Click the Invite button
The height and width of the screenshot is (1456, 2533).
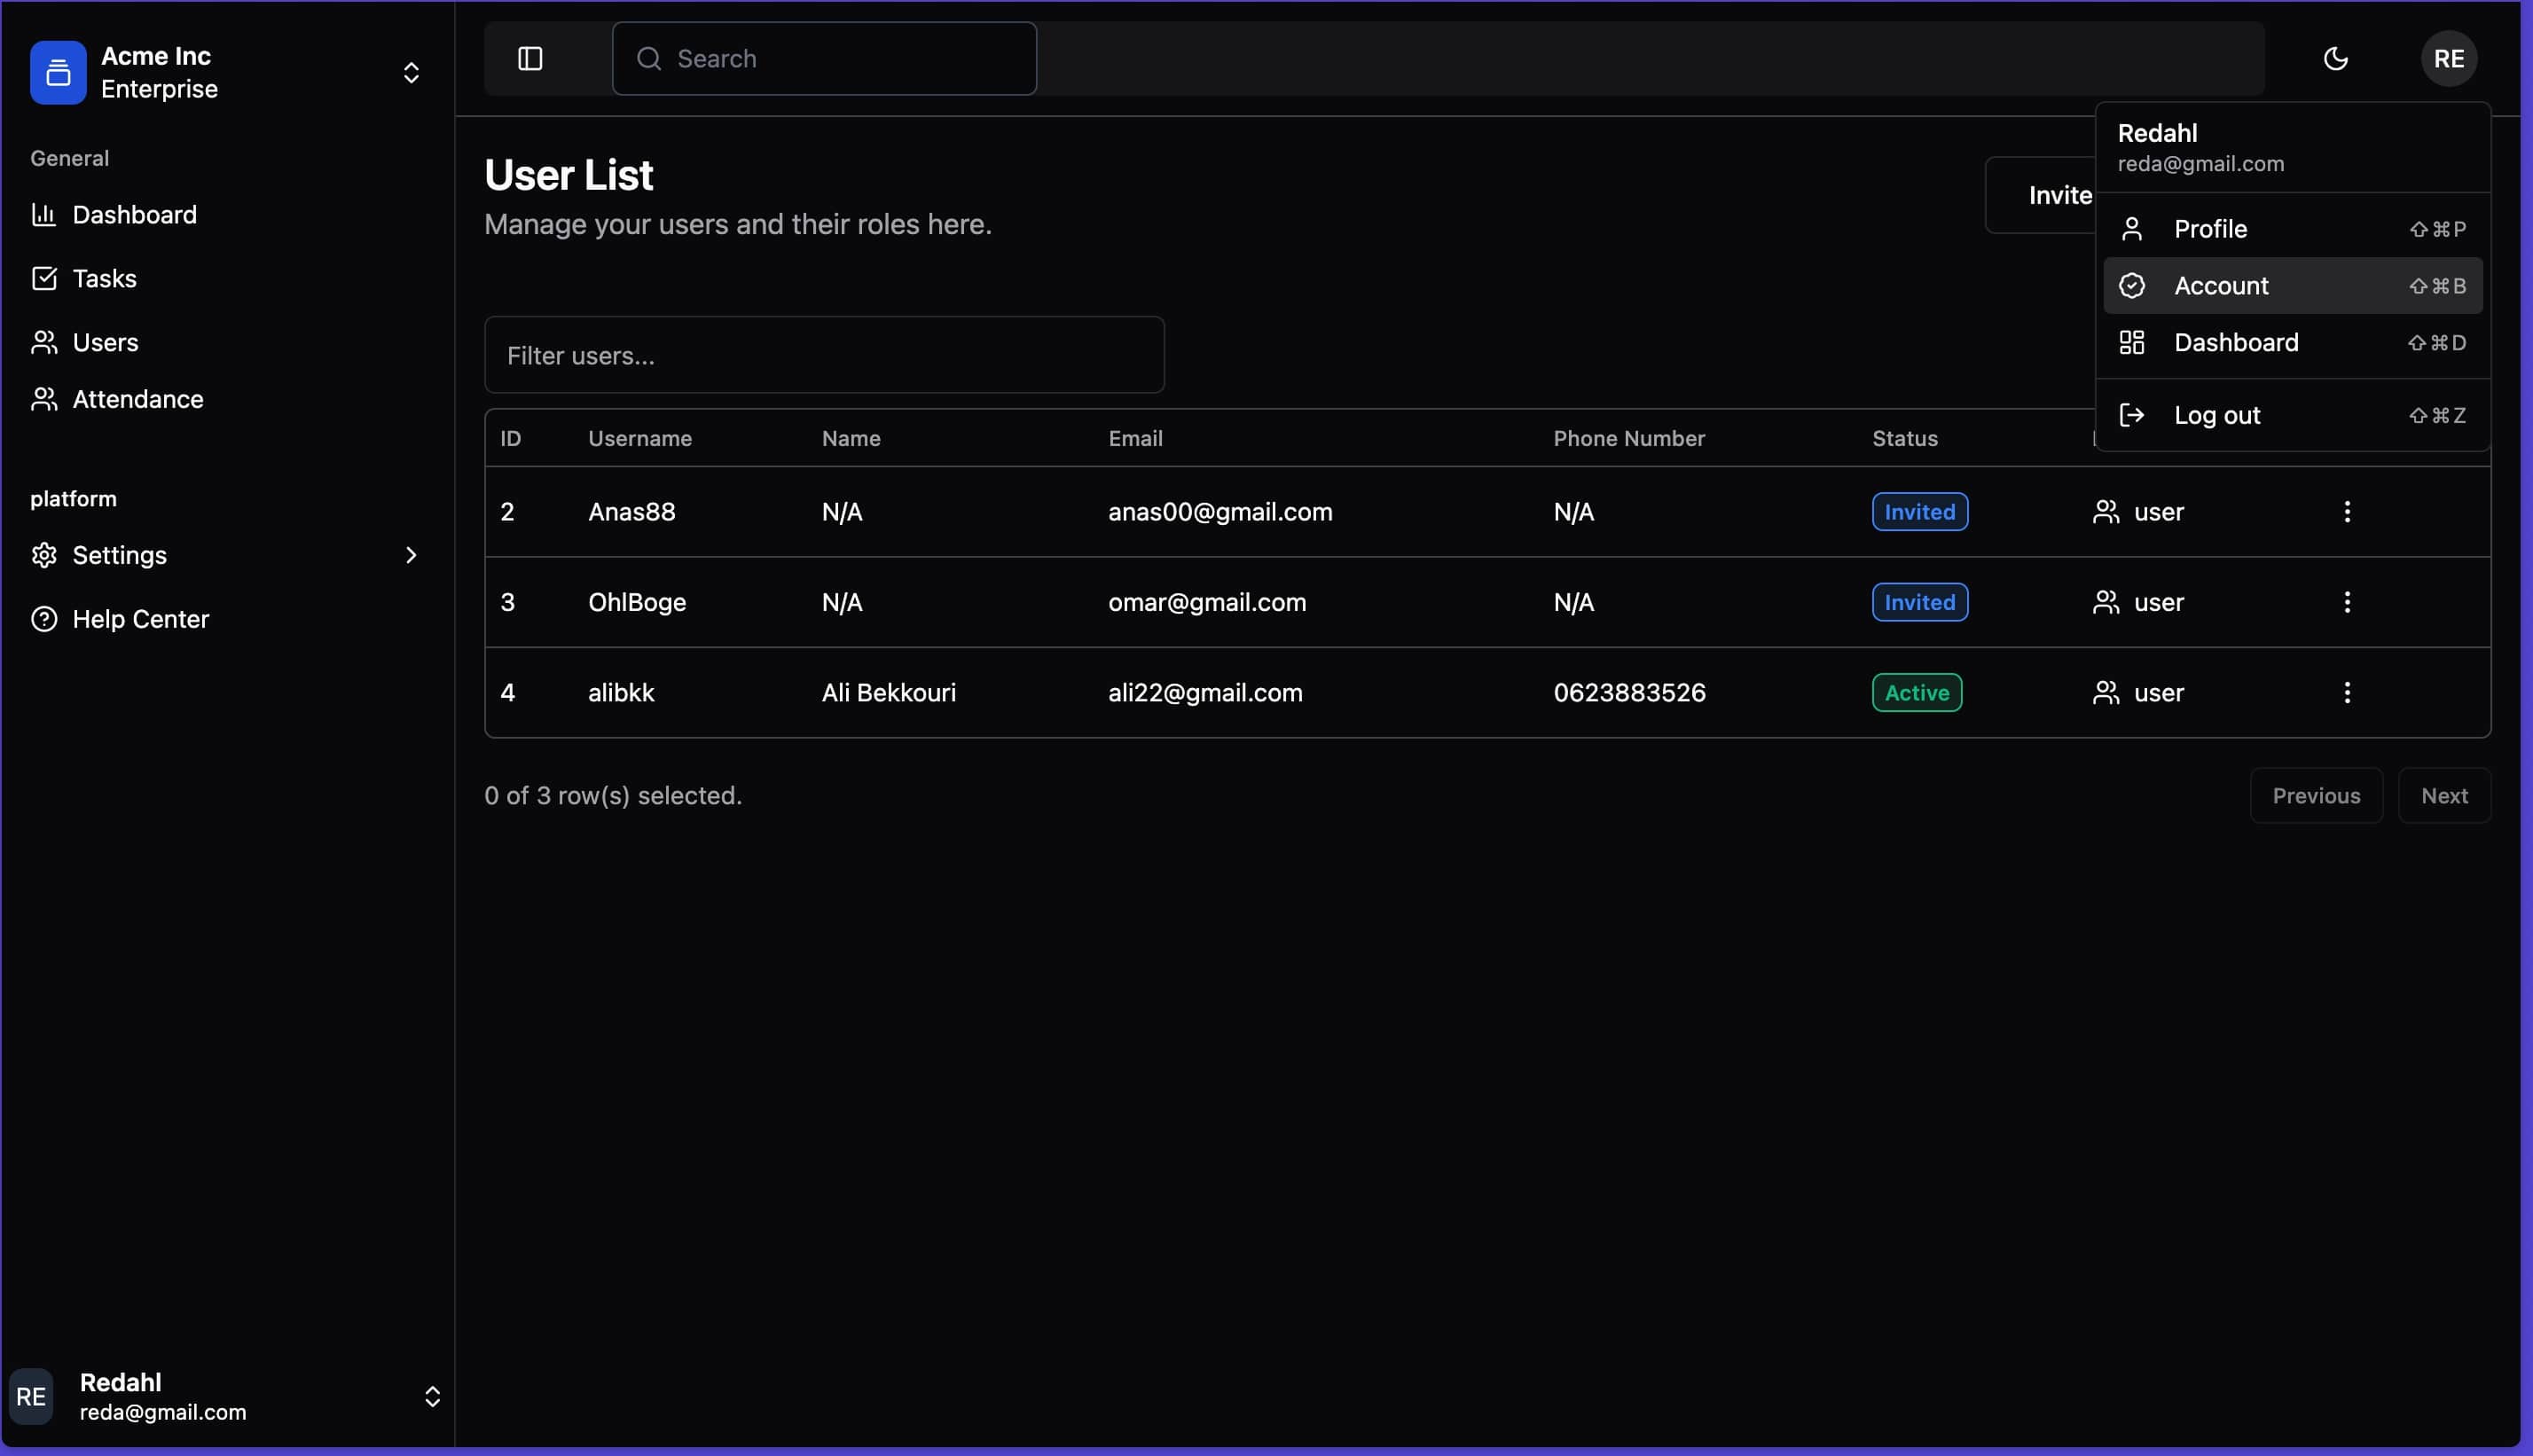2059,195
